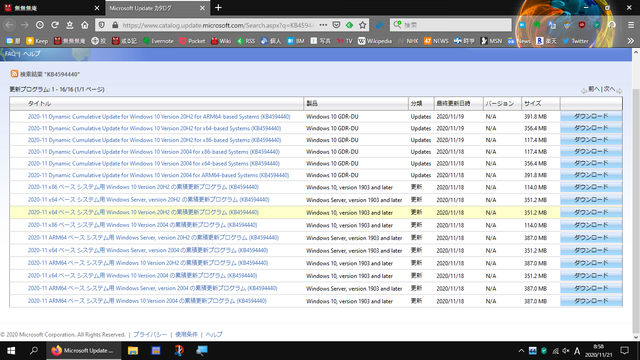Screen dimensions: 640x360
Task: Switch to the first browser tab
Action: pyautogui.click(x=52, y=8)
